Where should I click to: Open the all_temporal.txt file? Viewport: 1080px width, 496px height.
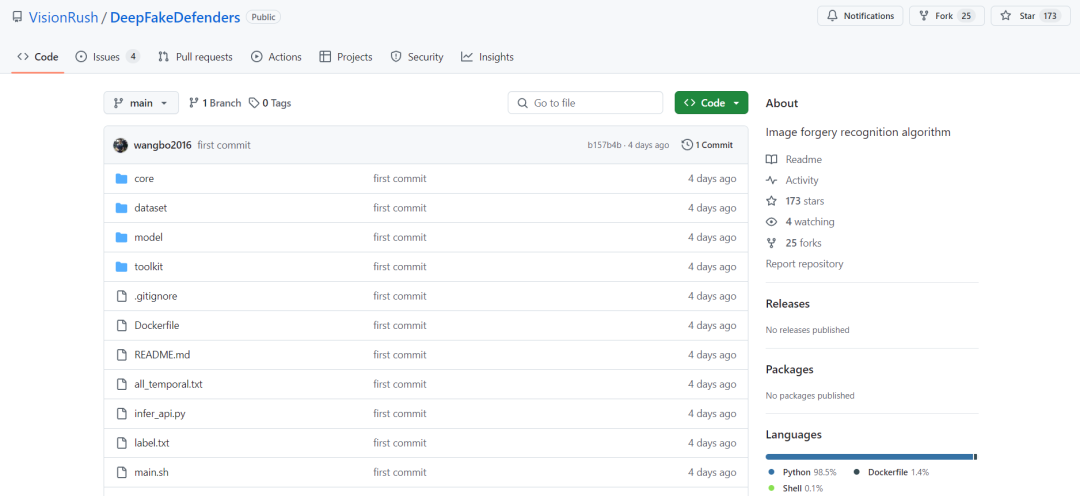[x=168, y=384]
